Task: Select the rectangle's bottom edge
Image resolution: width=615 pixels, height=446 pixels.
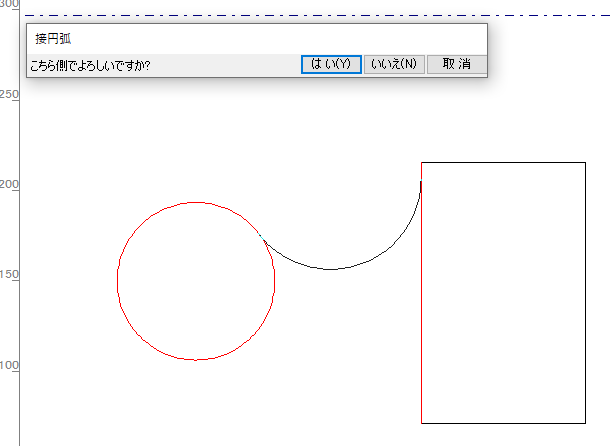Action: (x=504, y=423)
